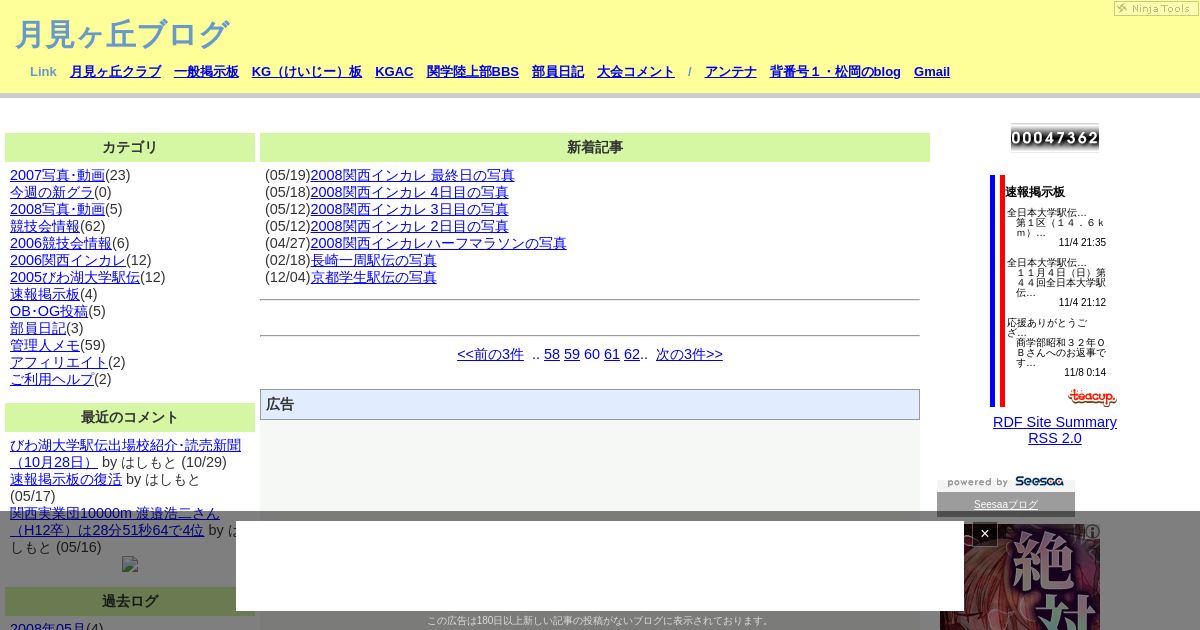Go to page 58
Image resolution: width=1200 pixels, height=630 pixels.
(x=552, y=354)
